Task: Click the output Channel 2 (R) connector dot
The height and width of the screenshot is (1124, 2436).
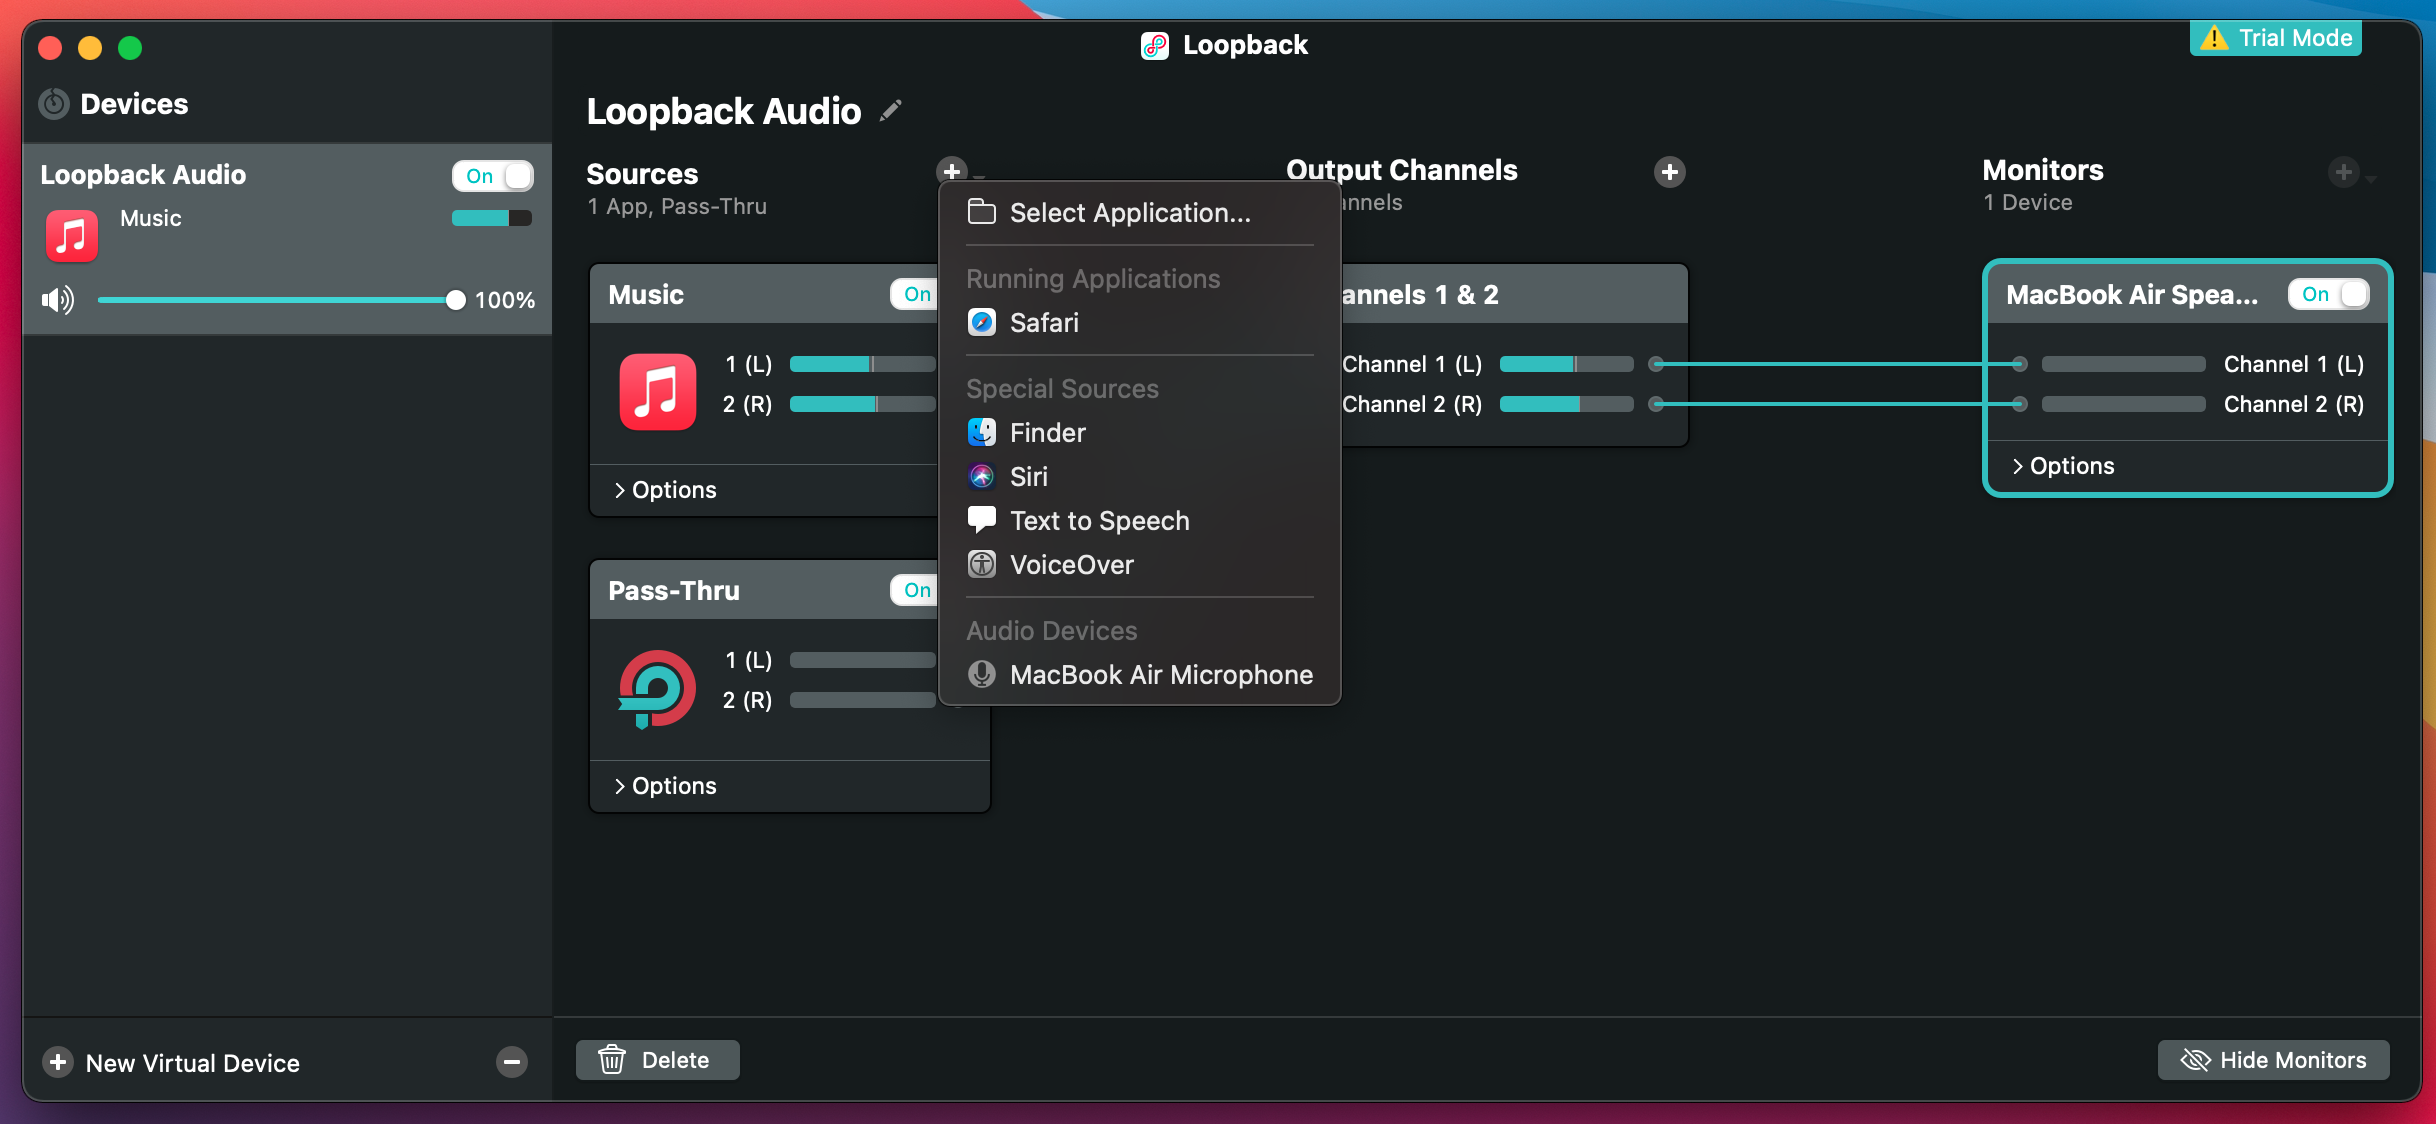Action: tap(1656, 404)
